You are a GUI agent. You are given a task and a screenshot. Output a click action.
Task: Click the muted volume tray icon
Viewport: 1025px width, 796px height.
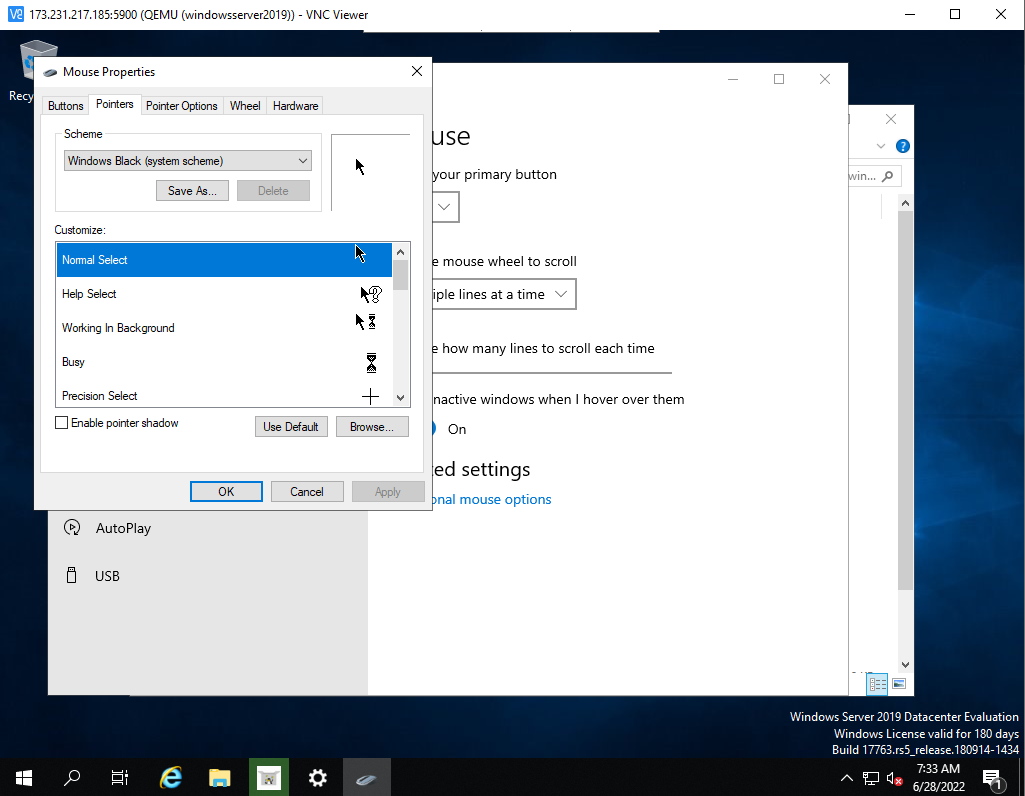(x=894, y=778)
